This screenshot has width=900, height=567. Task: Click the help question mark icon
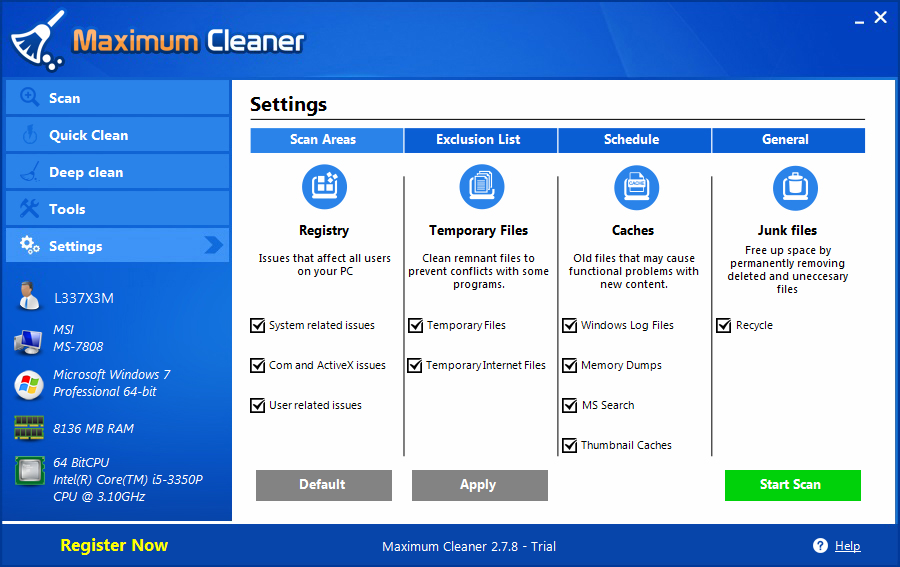[820, 545]
